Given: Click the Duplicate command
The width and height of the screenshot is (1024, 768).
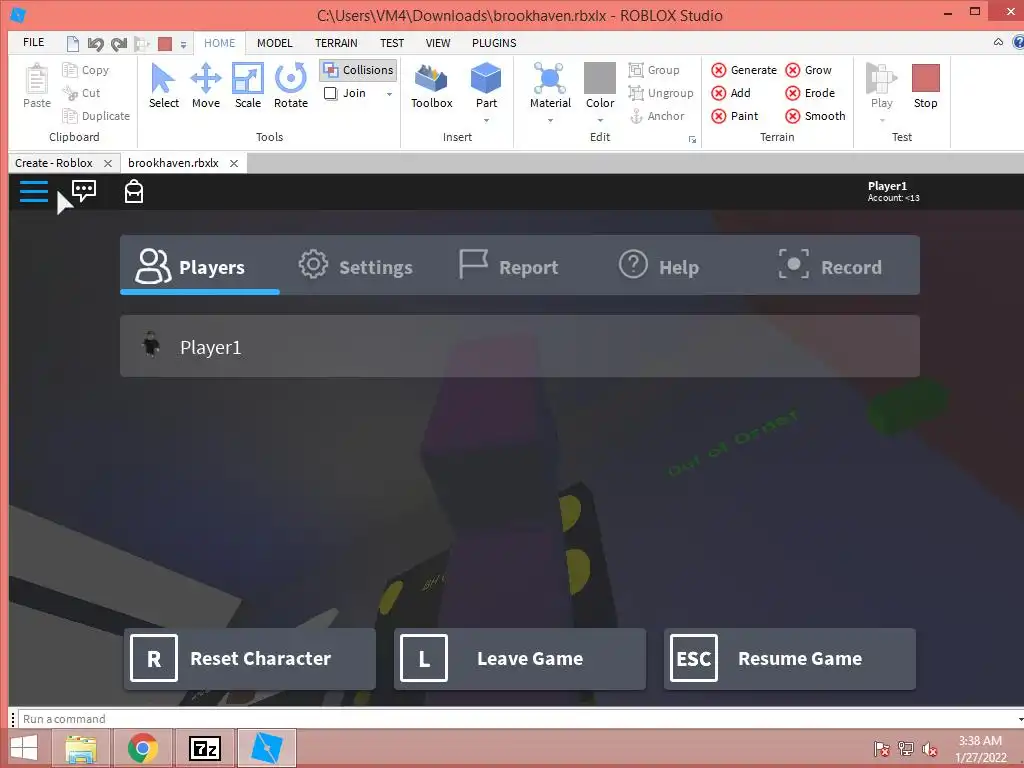Looking at the screenshot, I should click(x=96, y=116).
